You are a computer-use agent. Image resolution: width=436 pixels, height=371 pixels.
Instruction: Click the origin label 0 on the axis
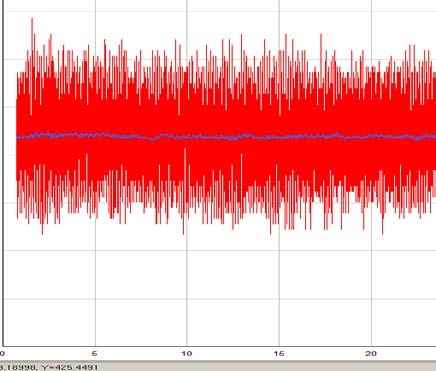2,354
